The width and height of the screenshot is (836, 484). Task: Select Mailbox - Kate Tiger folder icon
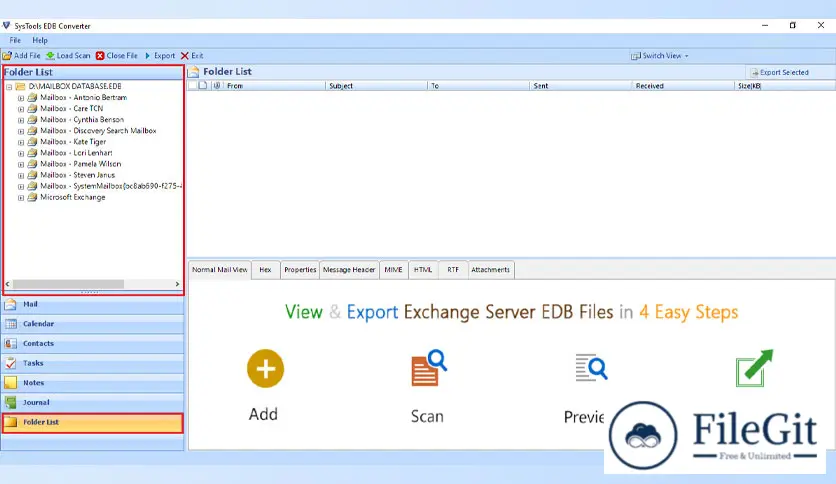tap(32, 142)
